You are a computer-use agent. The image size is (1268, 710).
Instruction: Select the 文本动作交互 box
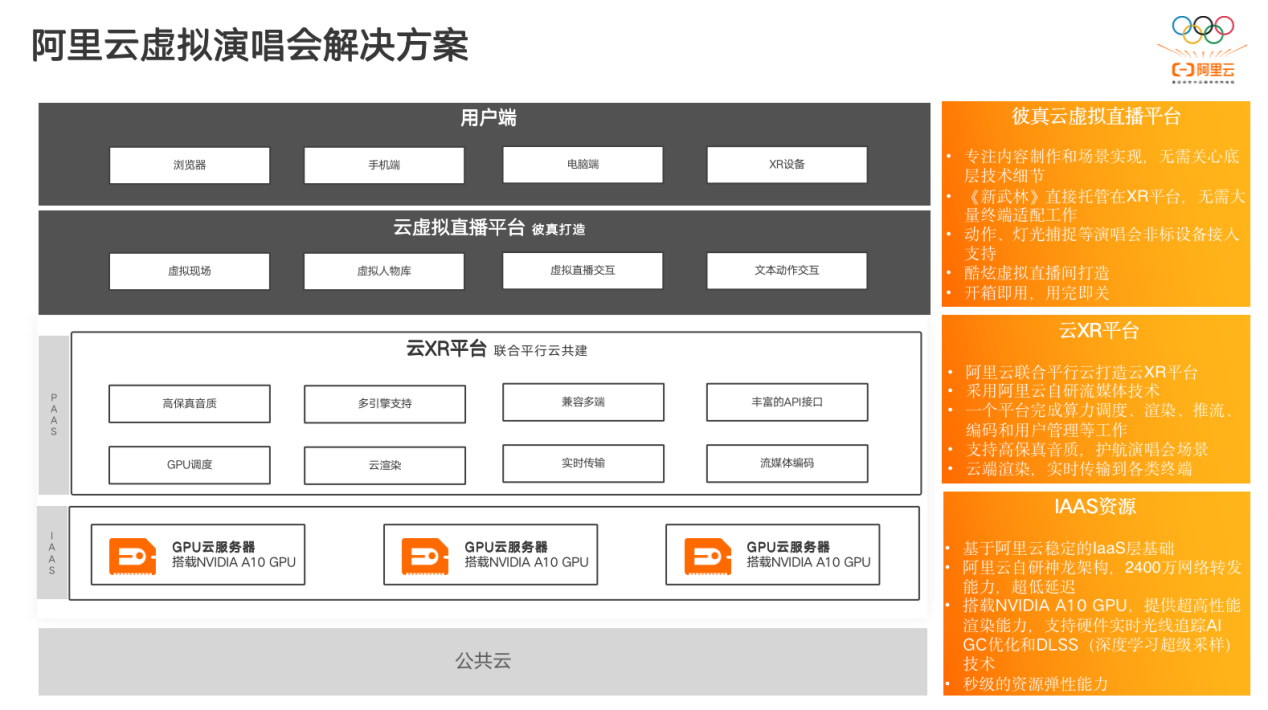coord(787,270)
